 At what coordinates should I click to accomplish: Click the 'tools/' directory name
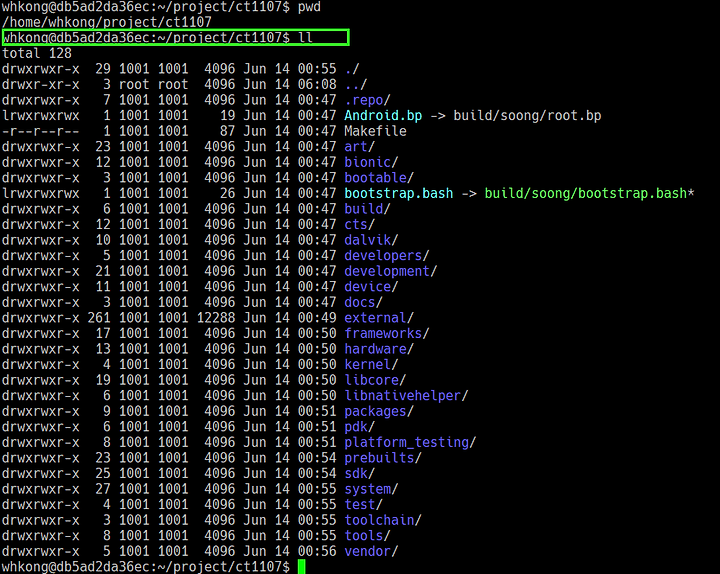click(367, 536)
